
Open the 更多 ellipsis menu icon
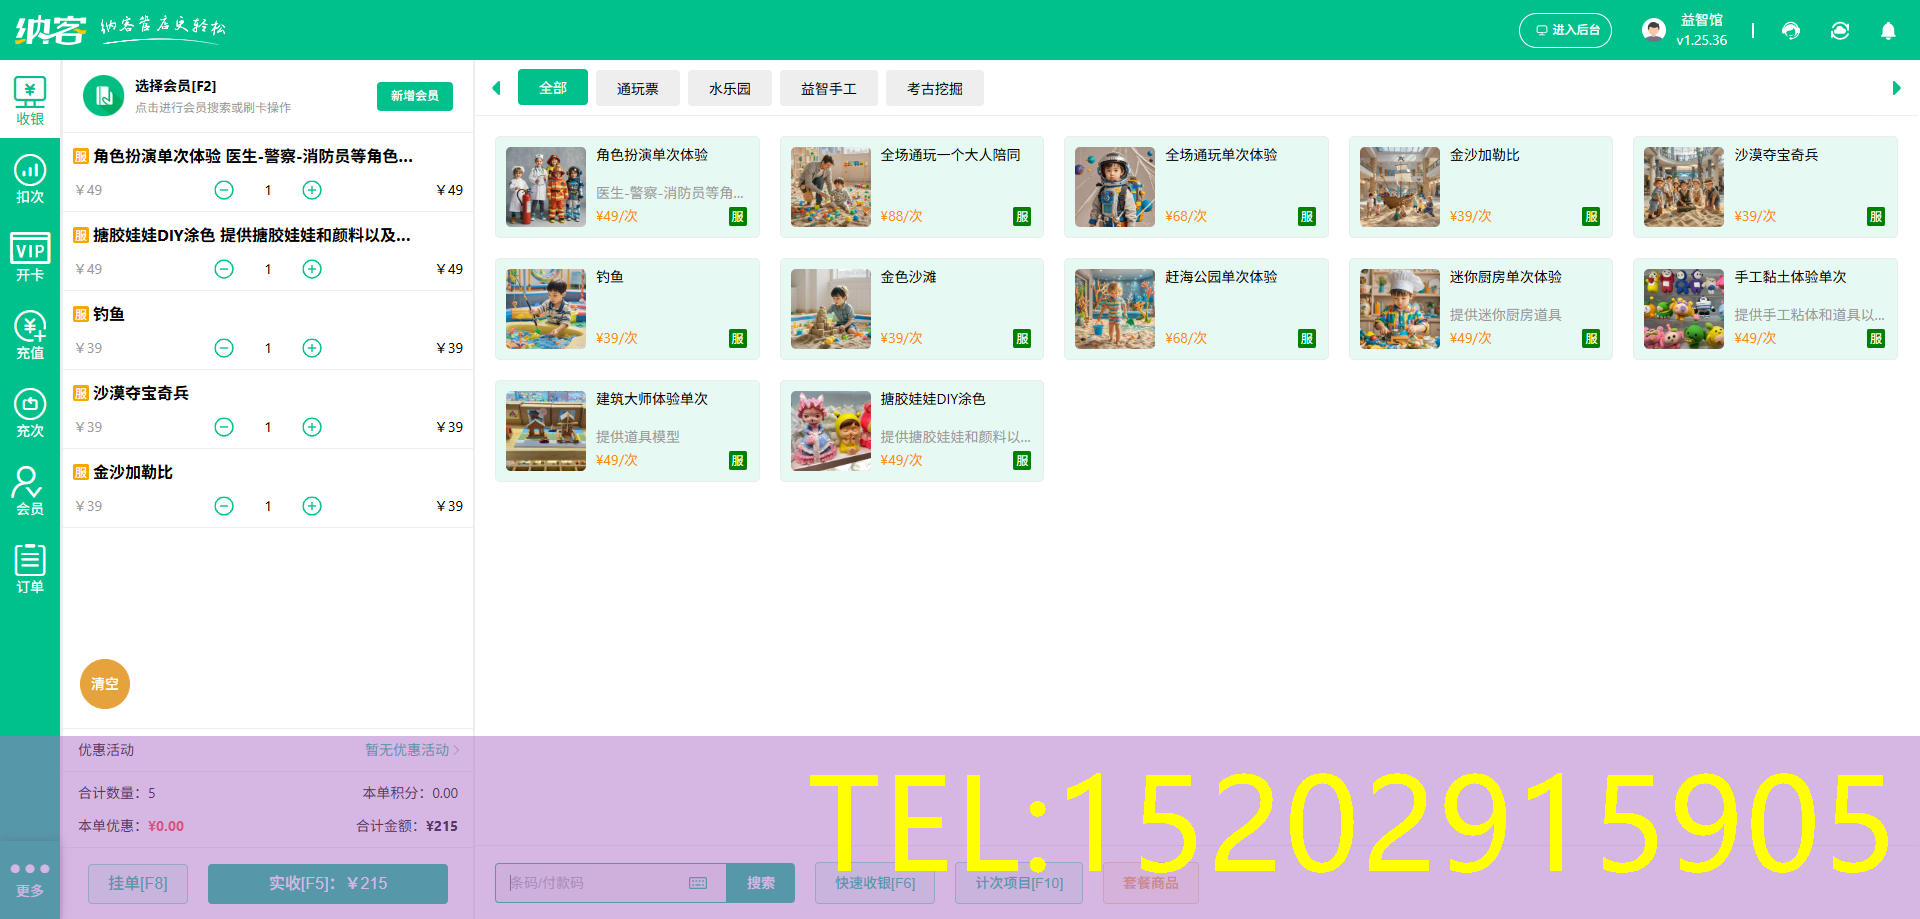point(30,869)
